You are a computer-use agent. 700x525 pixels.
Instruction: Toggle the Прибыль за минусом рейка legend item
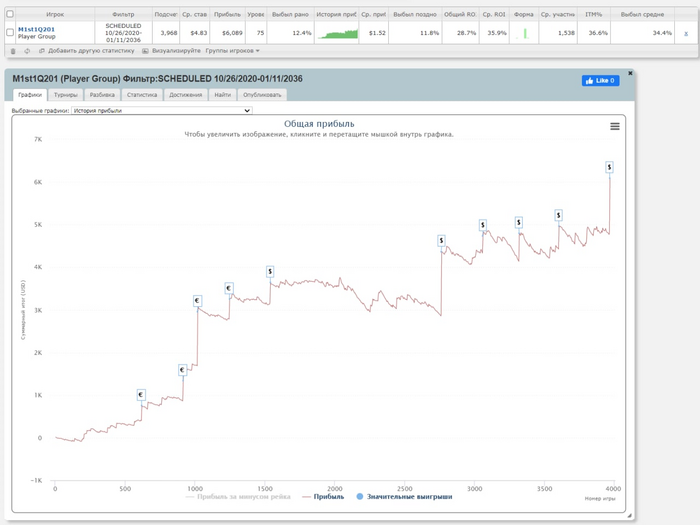pyautogui.click(x=238, y=496)
